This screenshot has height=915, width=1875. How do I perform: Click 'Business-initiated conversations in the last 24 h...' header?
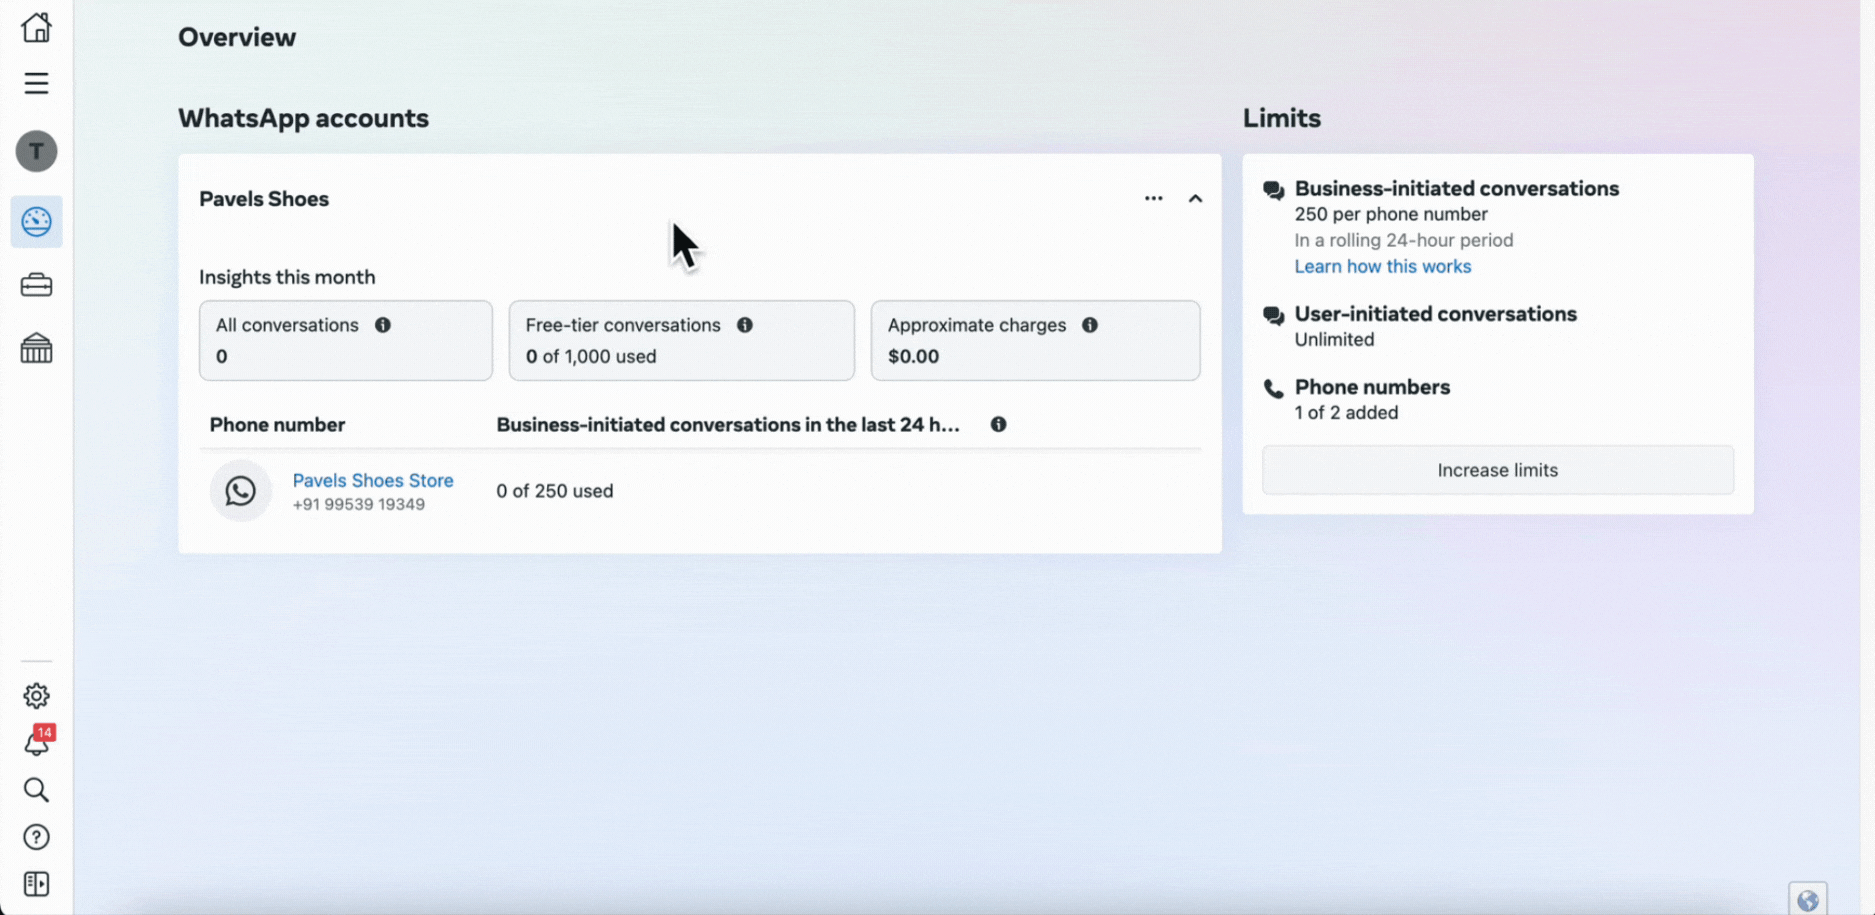(x=728, y=425)
